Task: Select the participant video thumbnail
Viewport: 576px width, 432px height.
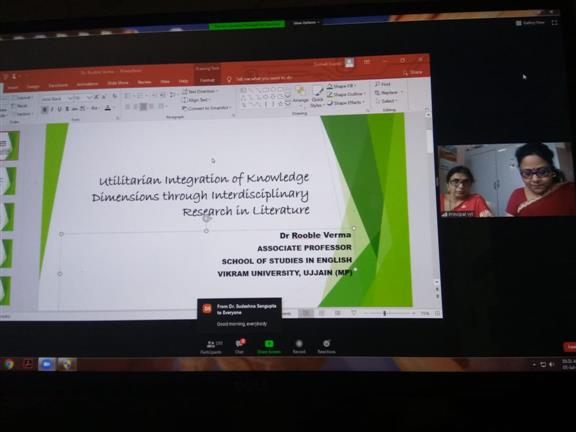Action: coord(506,180)
